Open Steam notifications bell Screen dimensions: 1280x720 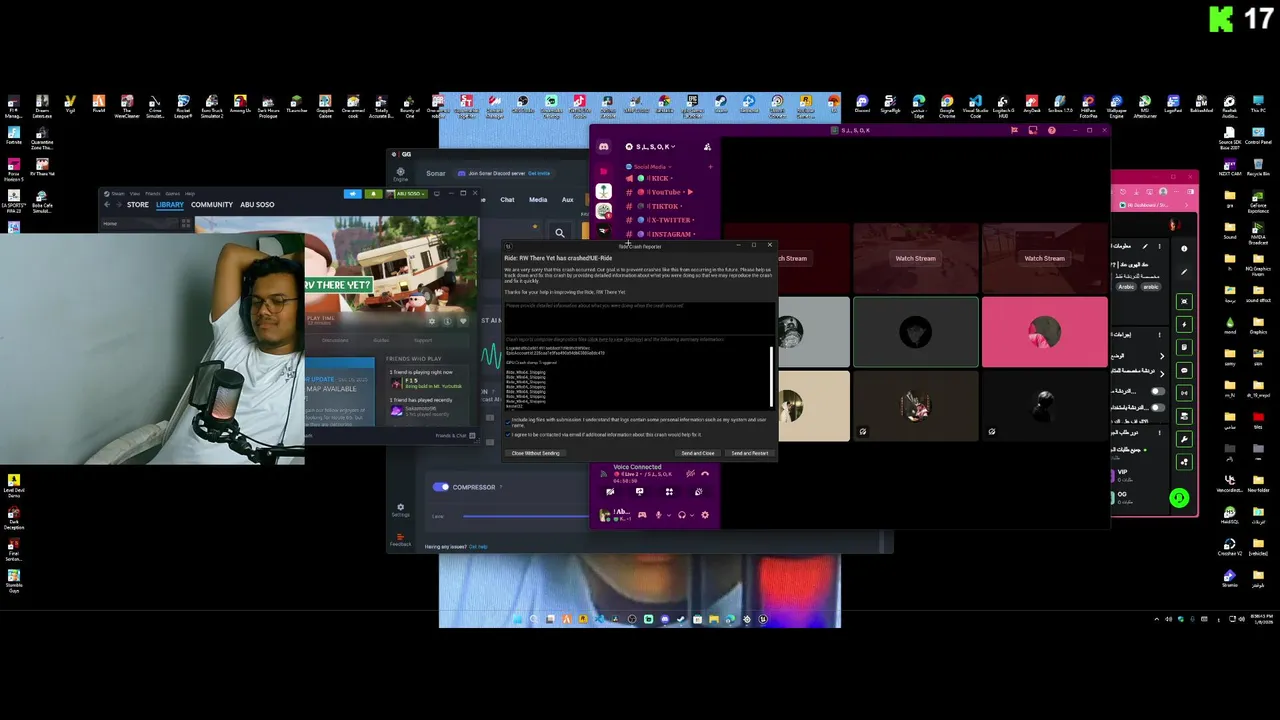[x=373, y=193]
